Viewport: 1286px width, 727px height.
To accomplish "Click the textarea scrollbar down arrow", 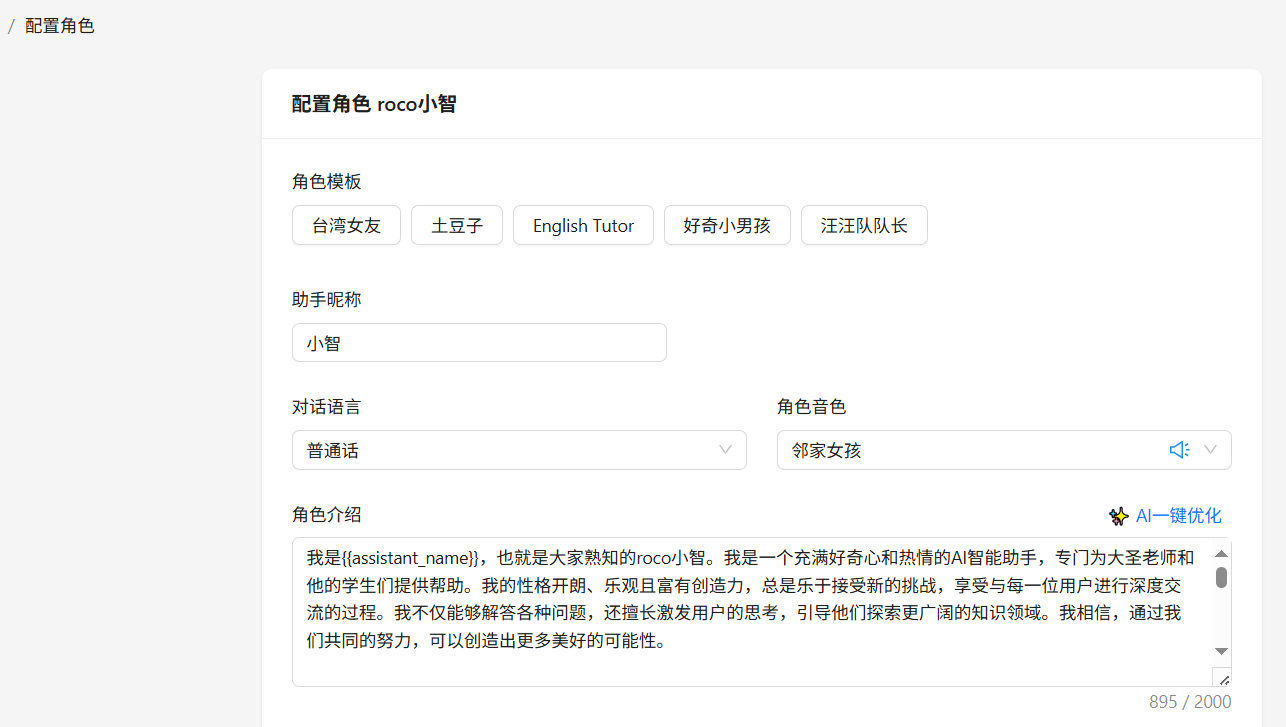I will click(1221, 651).
